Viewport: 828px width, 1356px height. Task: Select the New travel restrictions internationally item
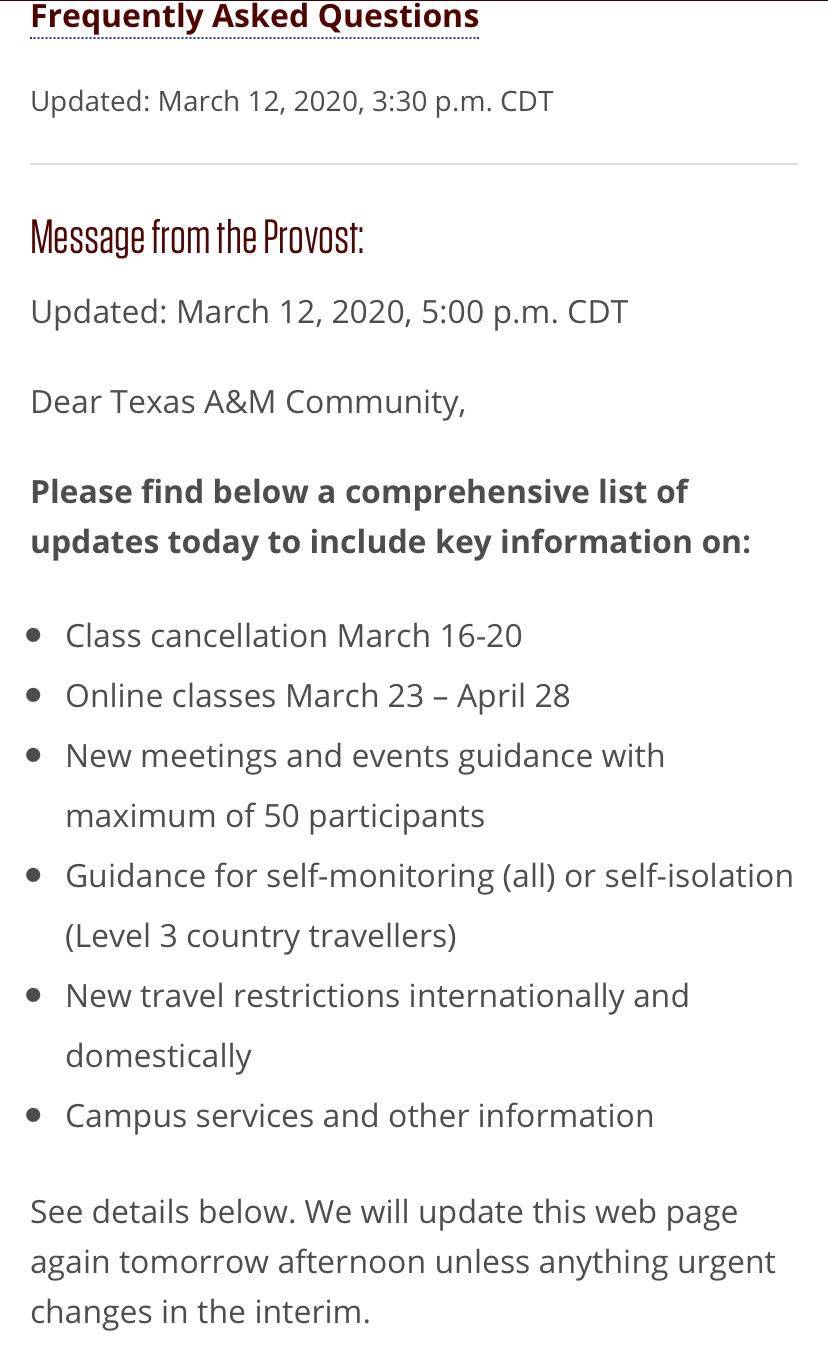click(x=377, y=995)
